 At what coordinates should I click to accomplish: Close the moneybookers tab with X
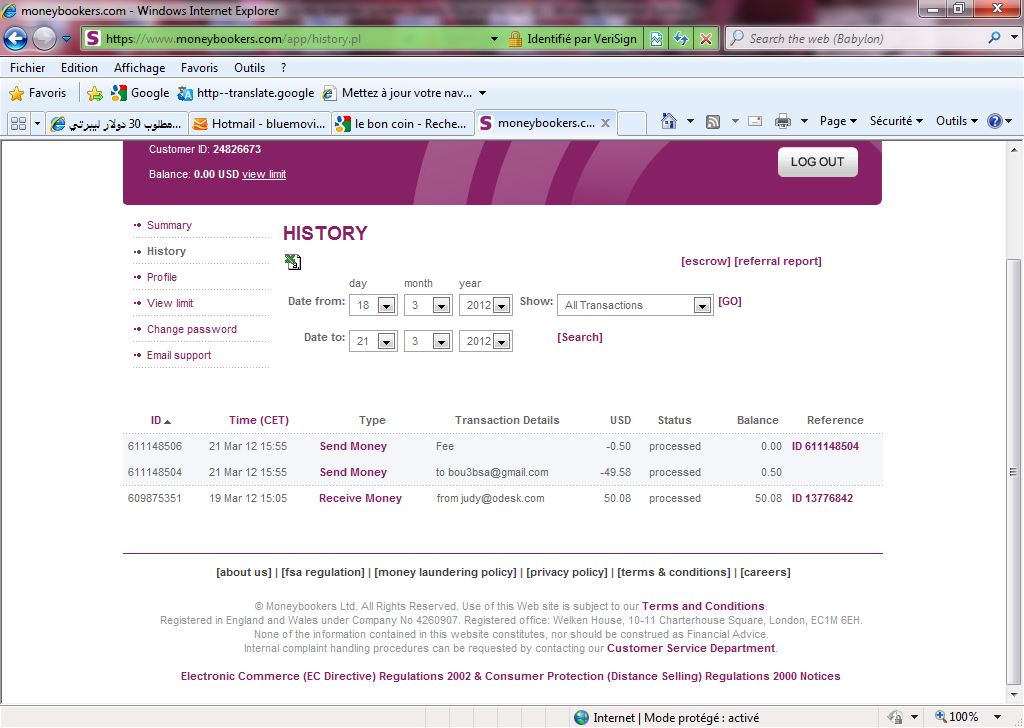pos(605,123)
